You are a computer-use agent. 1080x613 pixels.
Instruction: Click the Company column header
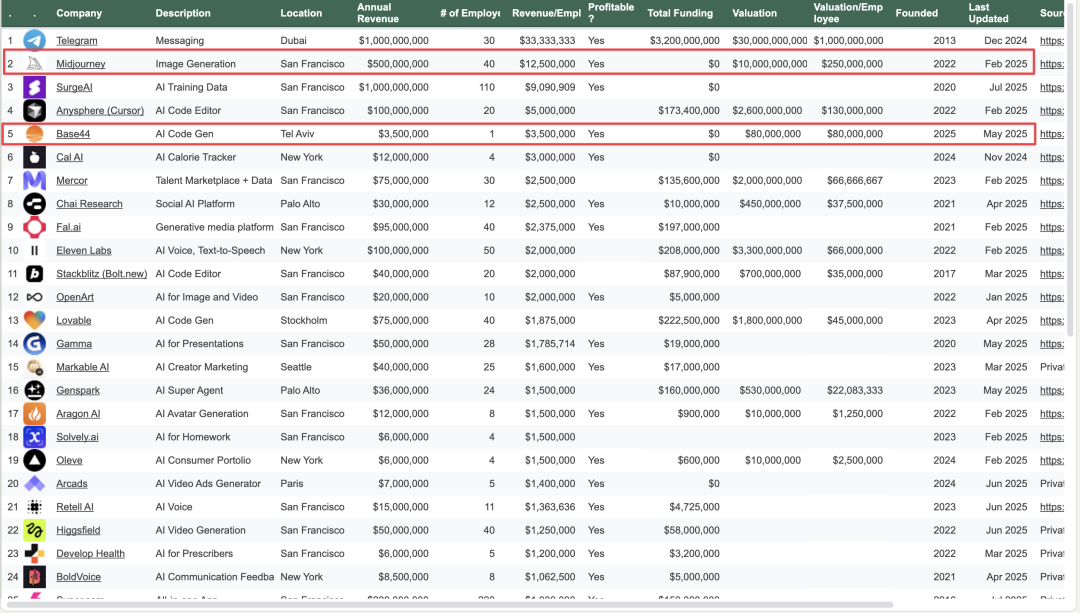[79, 13]
